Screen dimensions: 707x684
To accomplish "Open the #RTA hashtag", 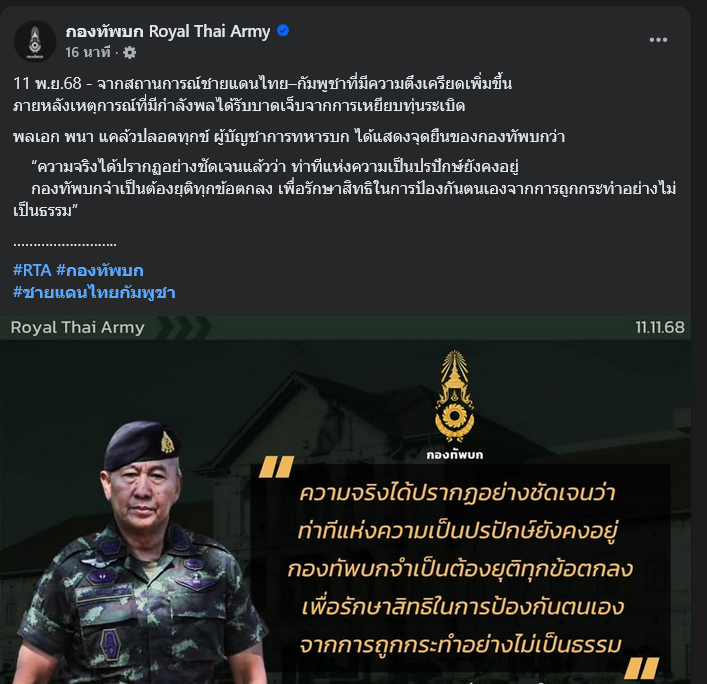I will click(32, 270).
